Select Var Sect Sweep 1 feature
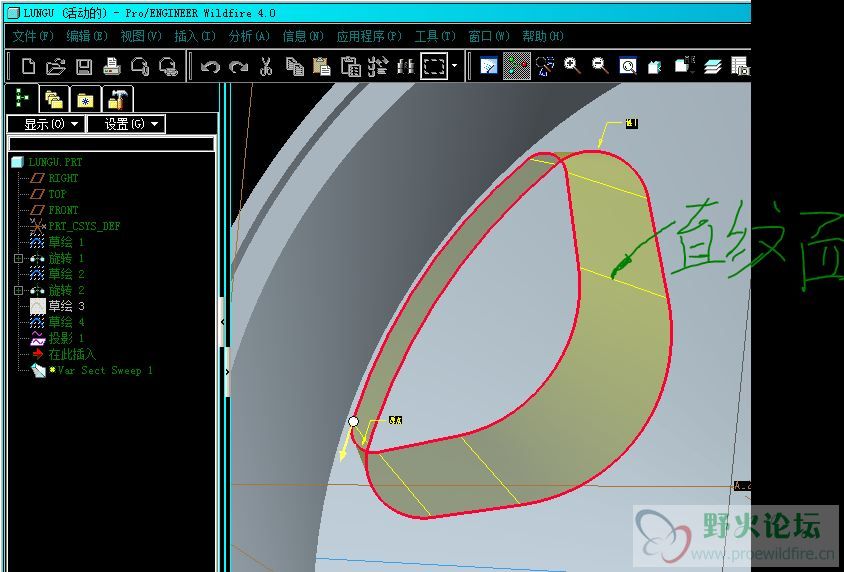 105,370
